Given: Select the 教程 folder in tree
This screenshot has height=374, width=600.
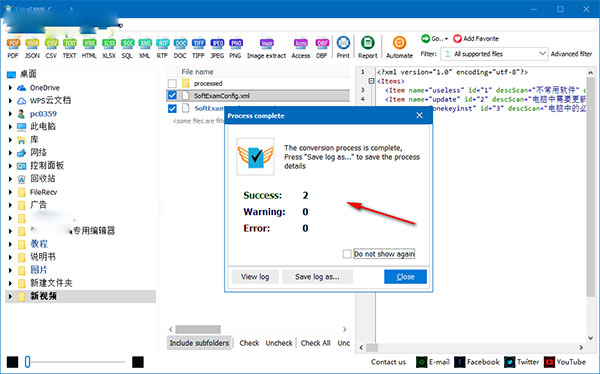Looking at the screenshot, I should [39, 244].
